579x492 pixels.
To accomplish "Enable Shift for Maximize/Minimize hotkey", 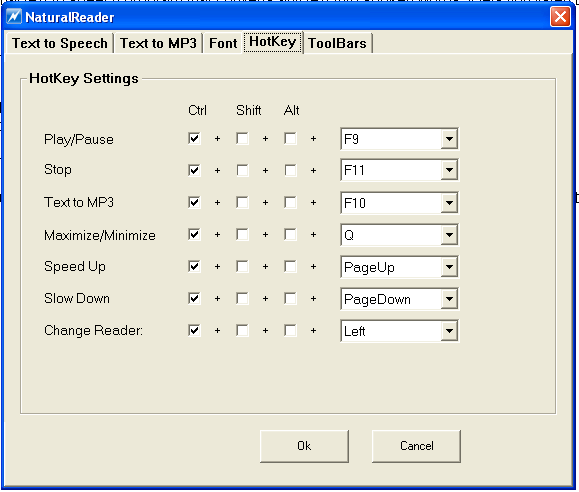I will click(x=242, y=235).
